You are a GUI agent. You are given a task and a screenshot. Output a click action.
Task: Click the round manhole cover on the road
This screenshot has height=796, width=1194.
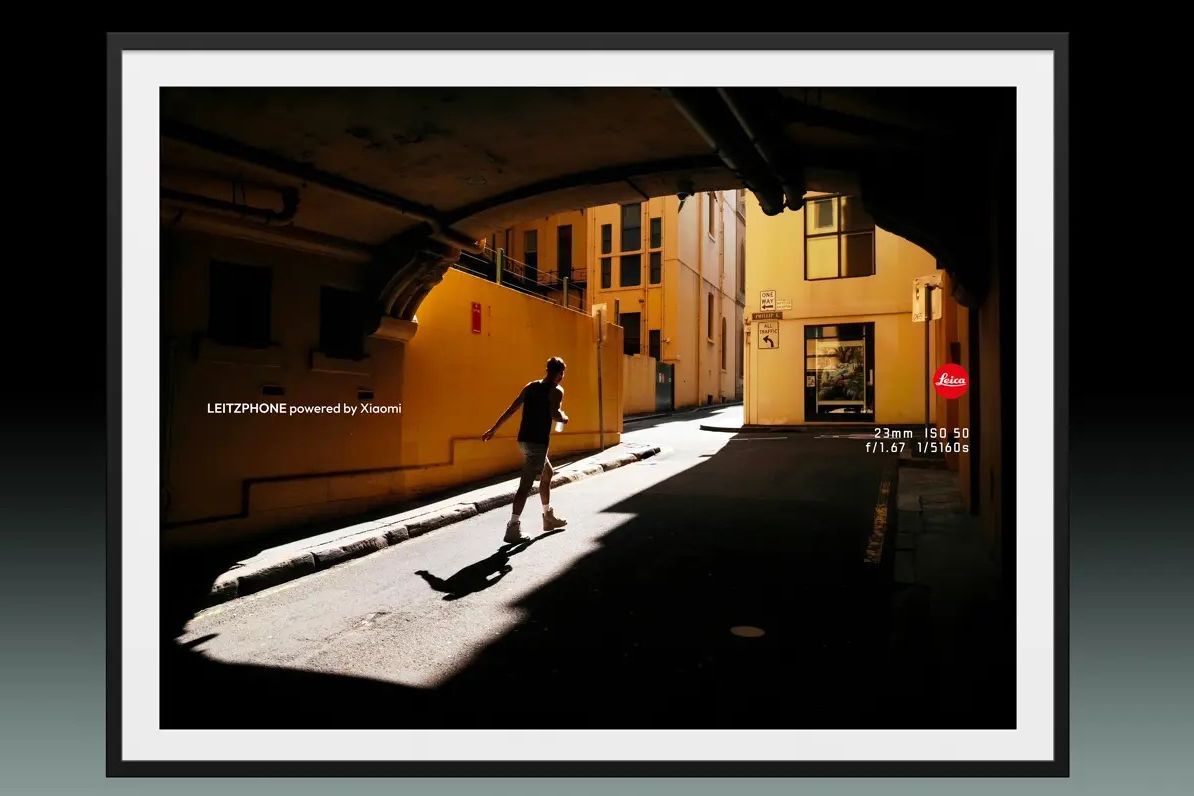click(747, 631)
